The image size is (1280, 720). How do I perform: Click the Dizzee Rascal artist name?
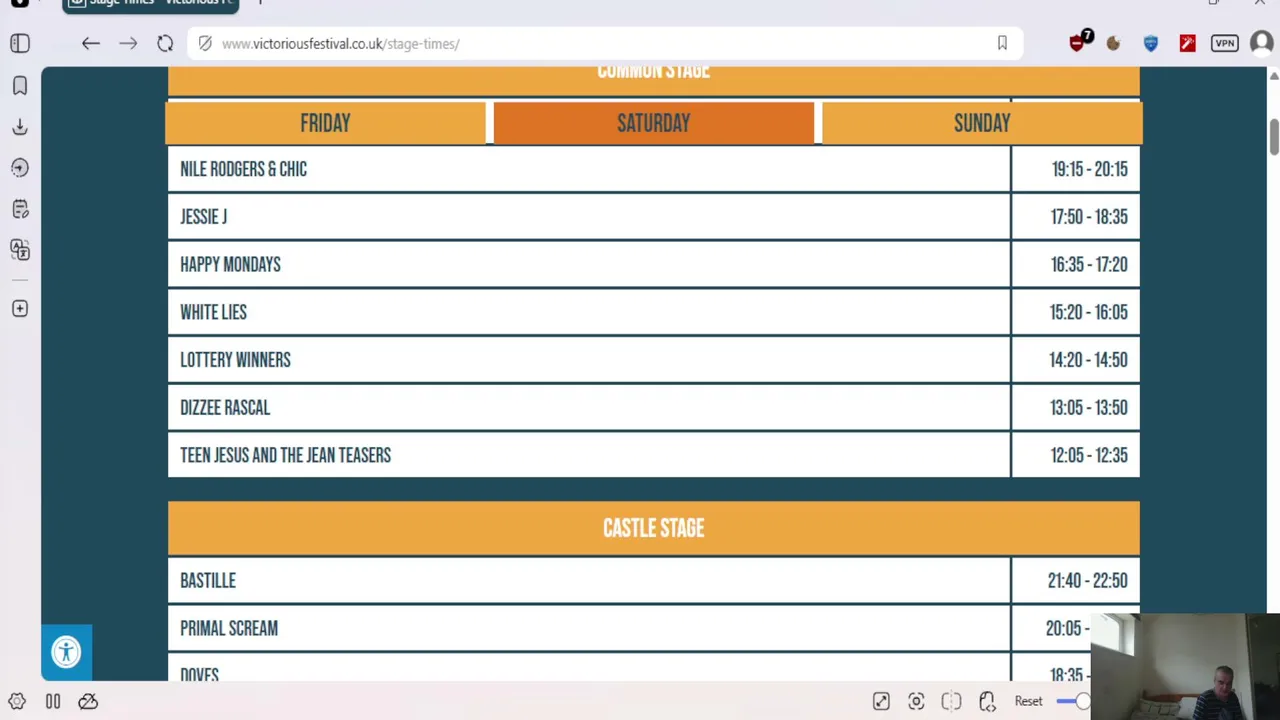coord(225,408)
